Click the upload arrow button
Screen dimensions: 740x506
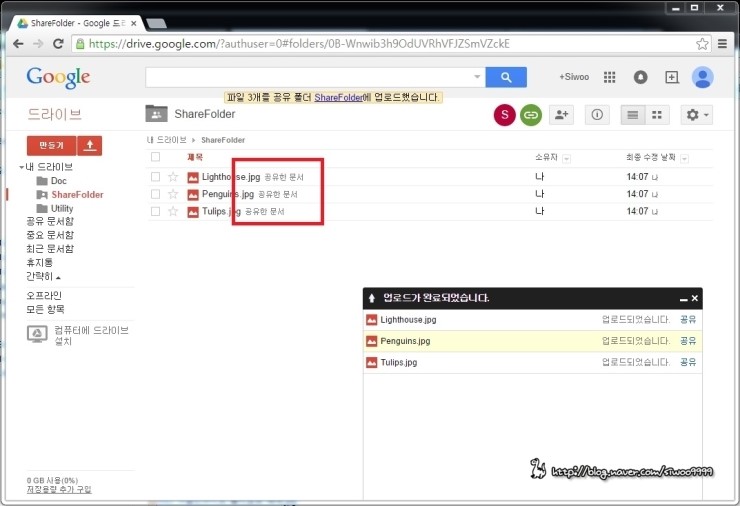tap(90, 145)
